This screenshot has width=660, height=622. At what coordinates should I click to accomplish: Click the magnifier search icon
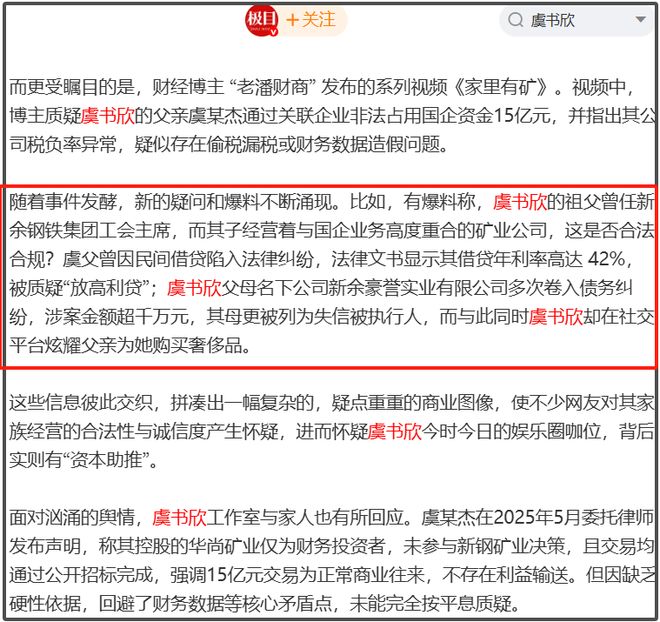coord(516,20)
